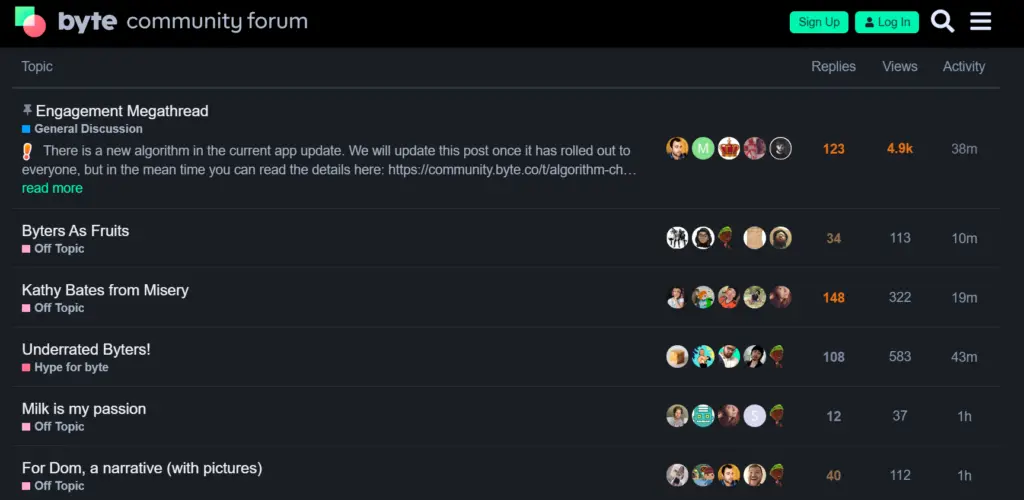Sort topics by Views column
This screenshot has width=1024, height=500.
[899, 67]
